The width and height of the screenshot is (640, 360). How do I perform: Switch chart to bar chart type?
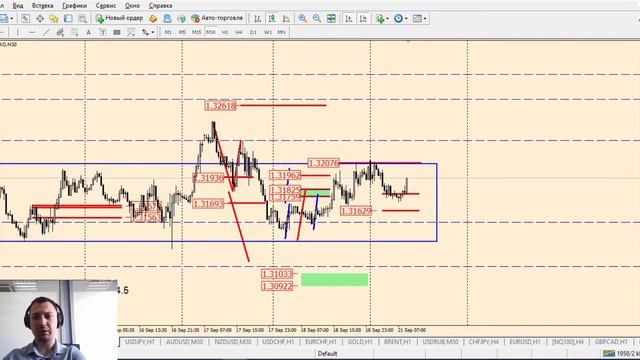point(258,18)
